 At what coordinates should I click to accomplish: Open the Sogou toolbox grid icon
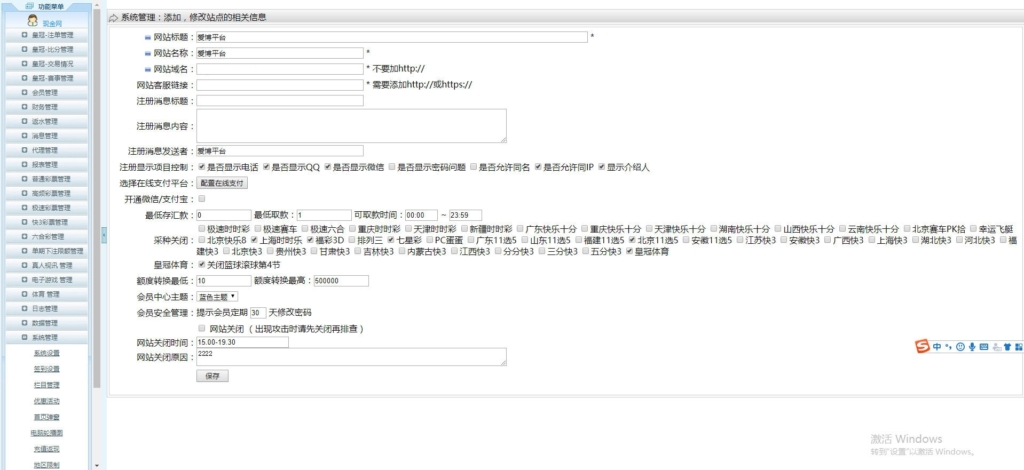[1017, 347]
